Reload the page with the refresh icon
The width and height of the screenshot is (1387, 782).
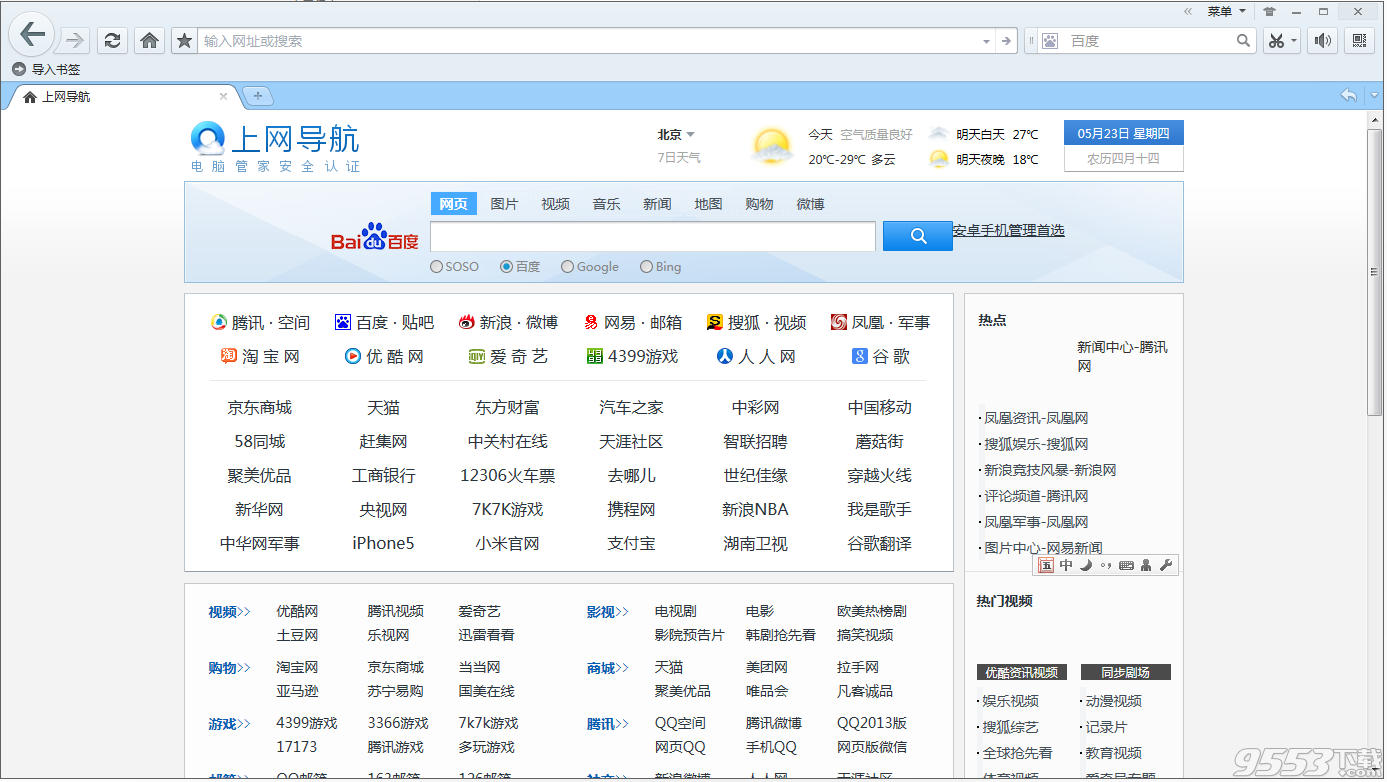tap(112, 40)
